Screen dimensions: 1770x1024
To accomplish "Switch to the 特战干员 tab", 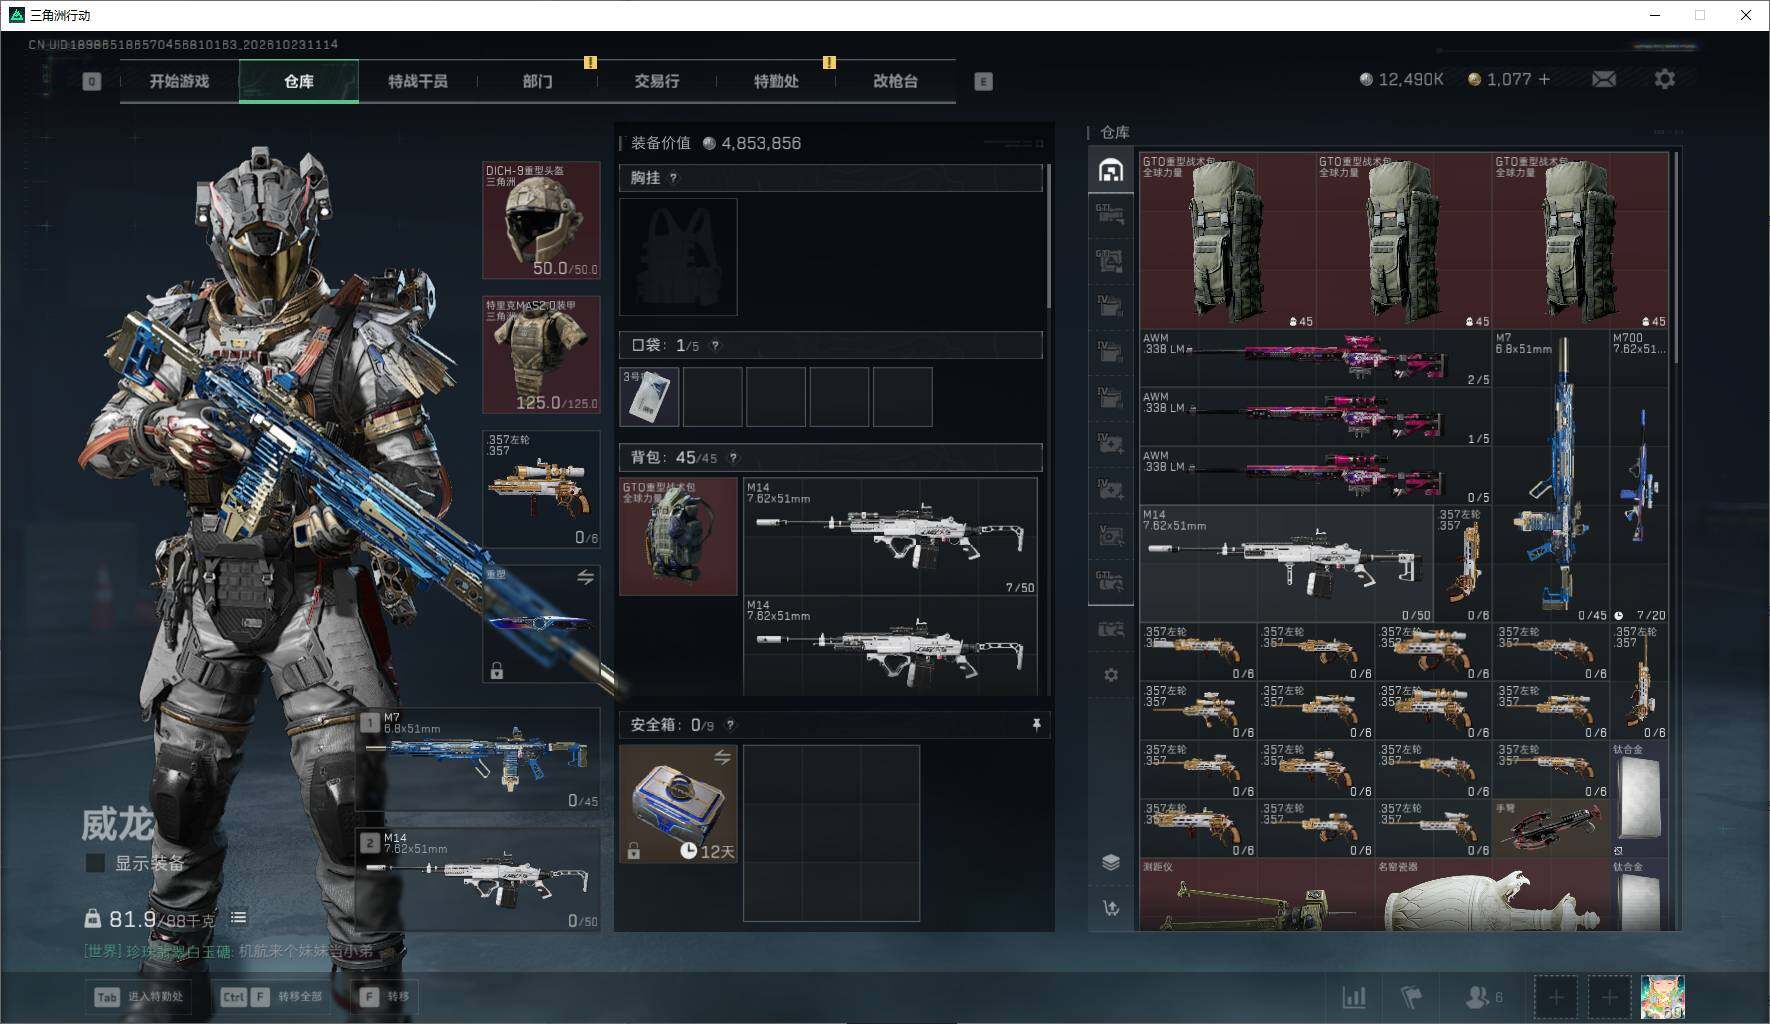I will pyautogui.click(x=418, y=81).
